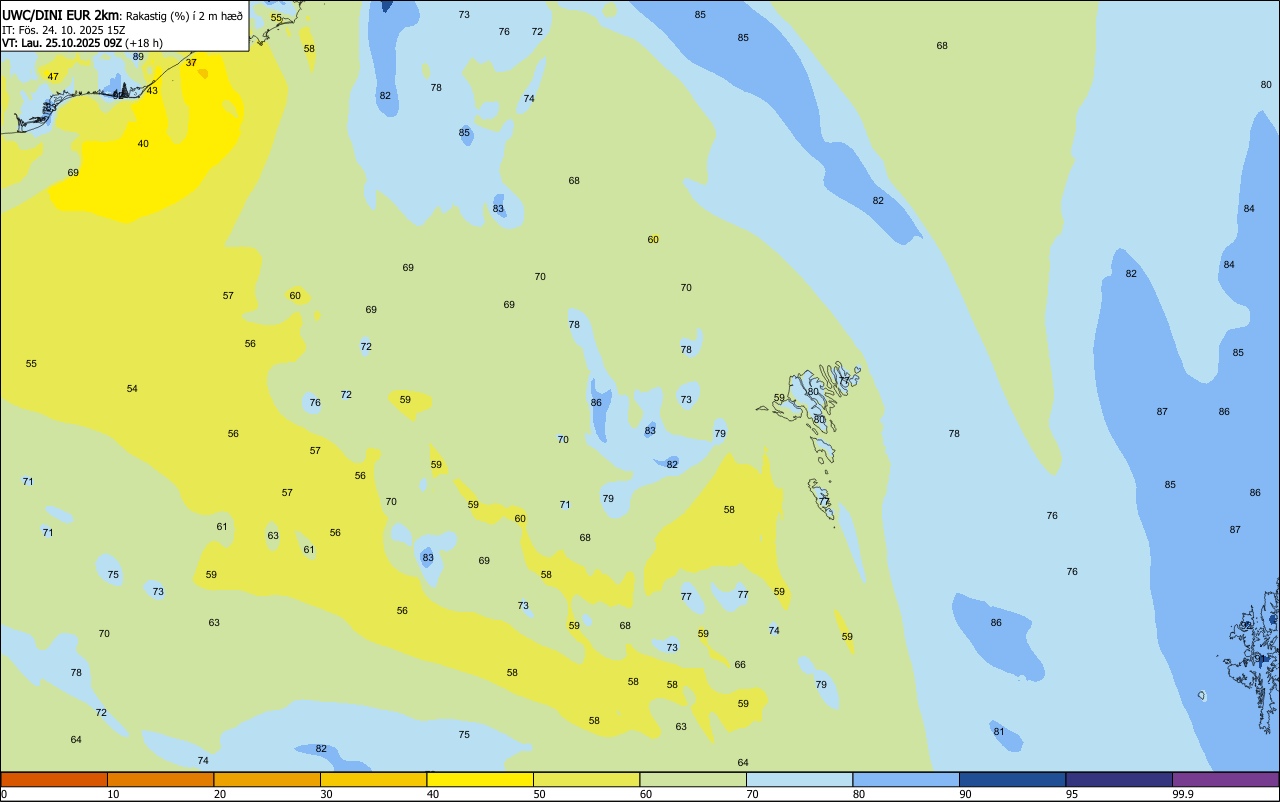Click the humidity value '66' on the map
Screen dimensions: 1280x802
click(x=740, y=665)
